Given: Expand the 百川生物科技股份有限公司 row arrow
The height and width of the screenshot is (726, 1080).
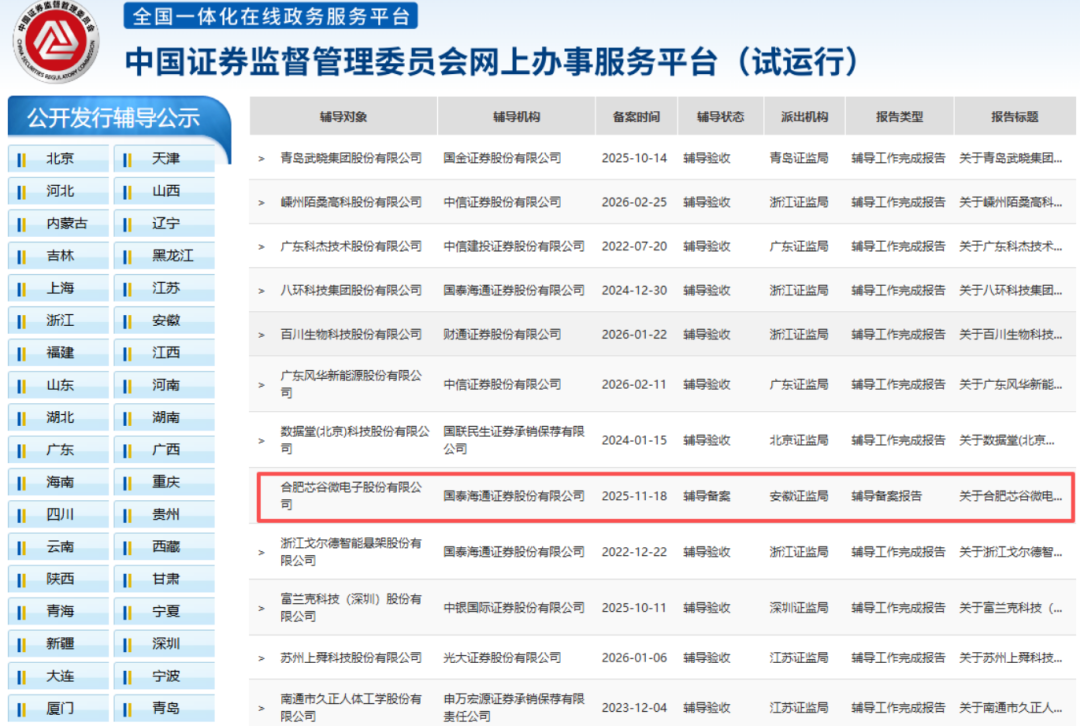Looking at the screenshot, I should (261, 335).
